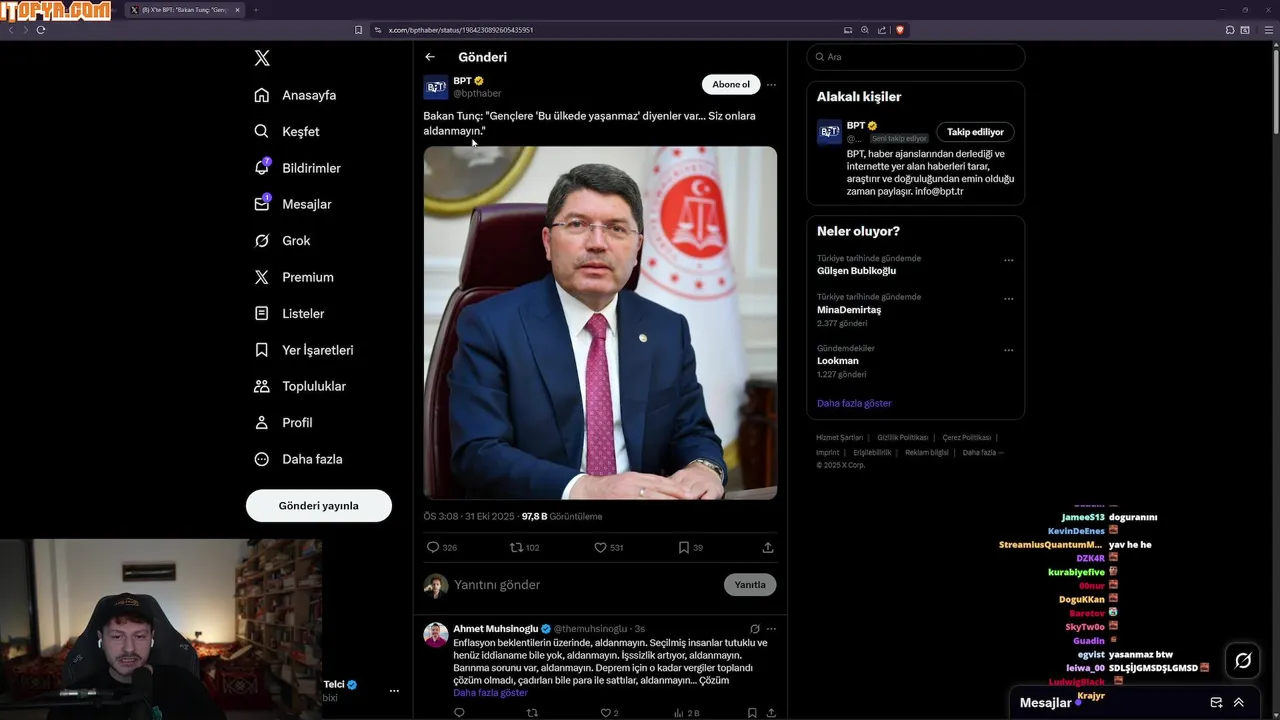Viewport: 1280px width, 720px height.
Task: Bookmark the post with 39 bookmarks
Action: point(684,547)
